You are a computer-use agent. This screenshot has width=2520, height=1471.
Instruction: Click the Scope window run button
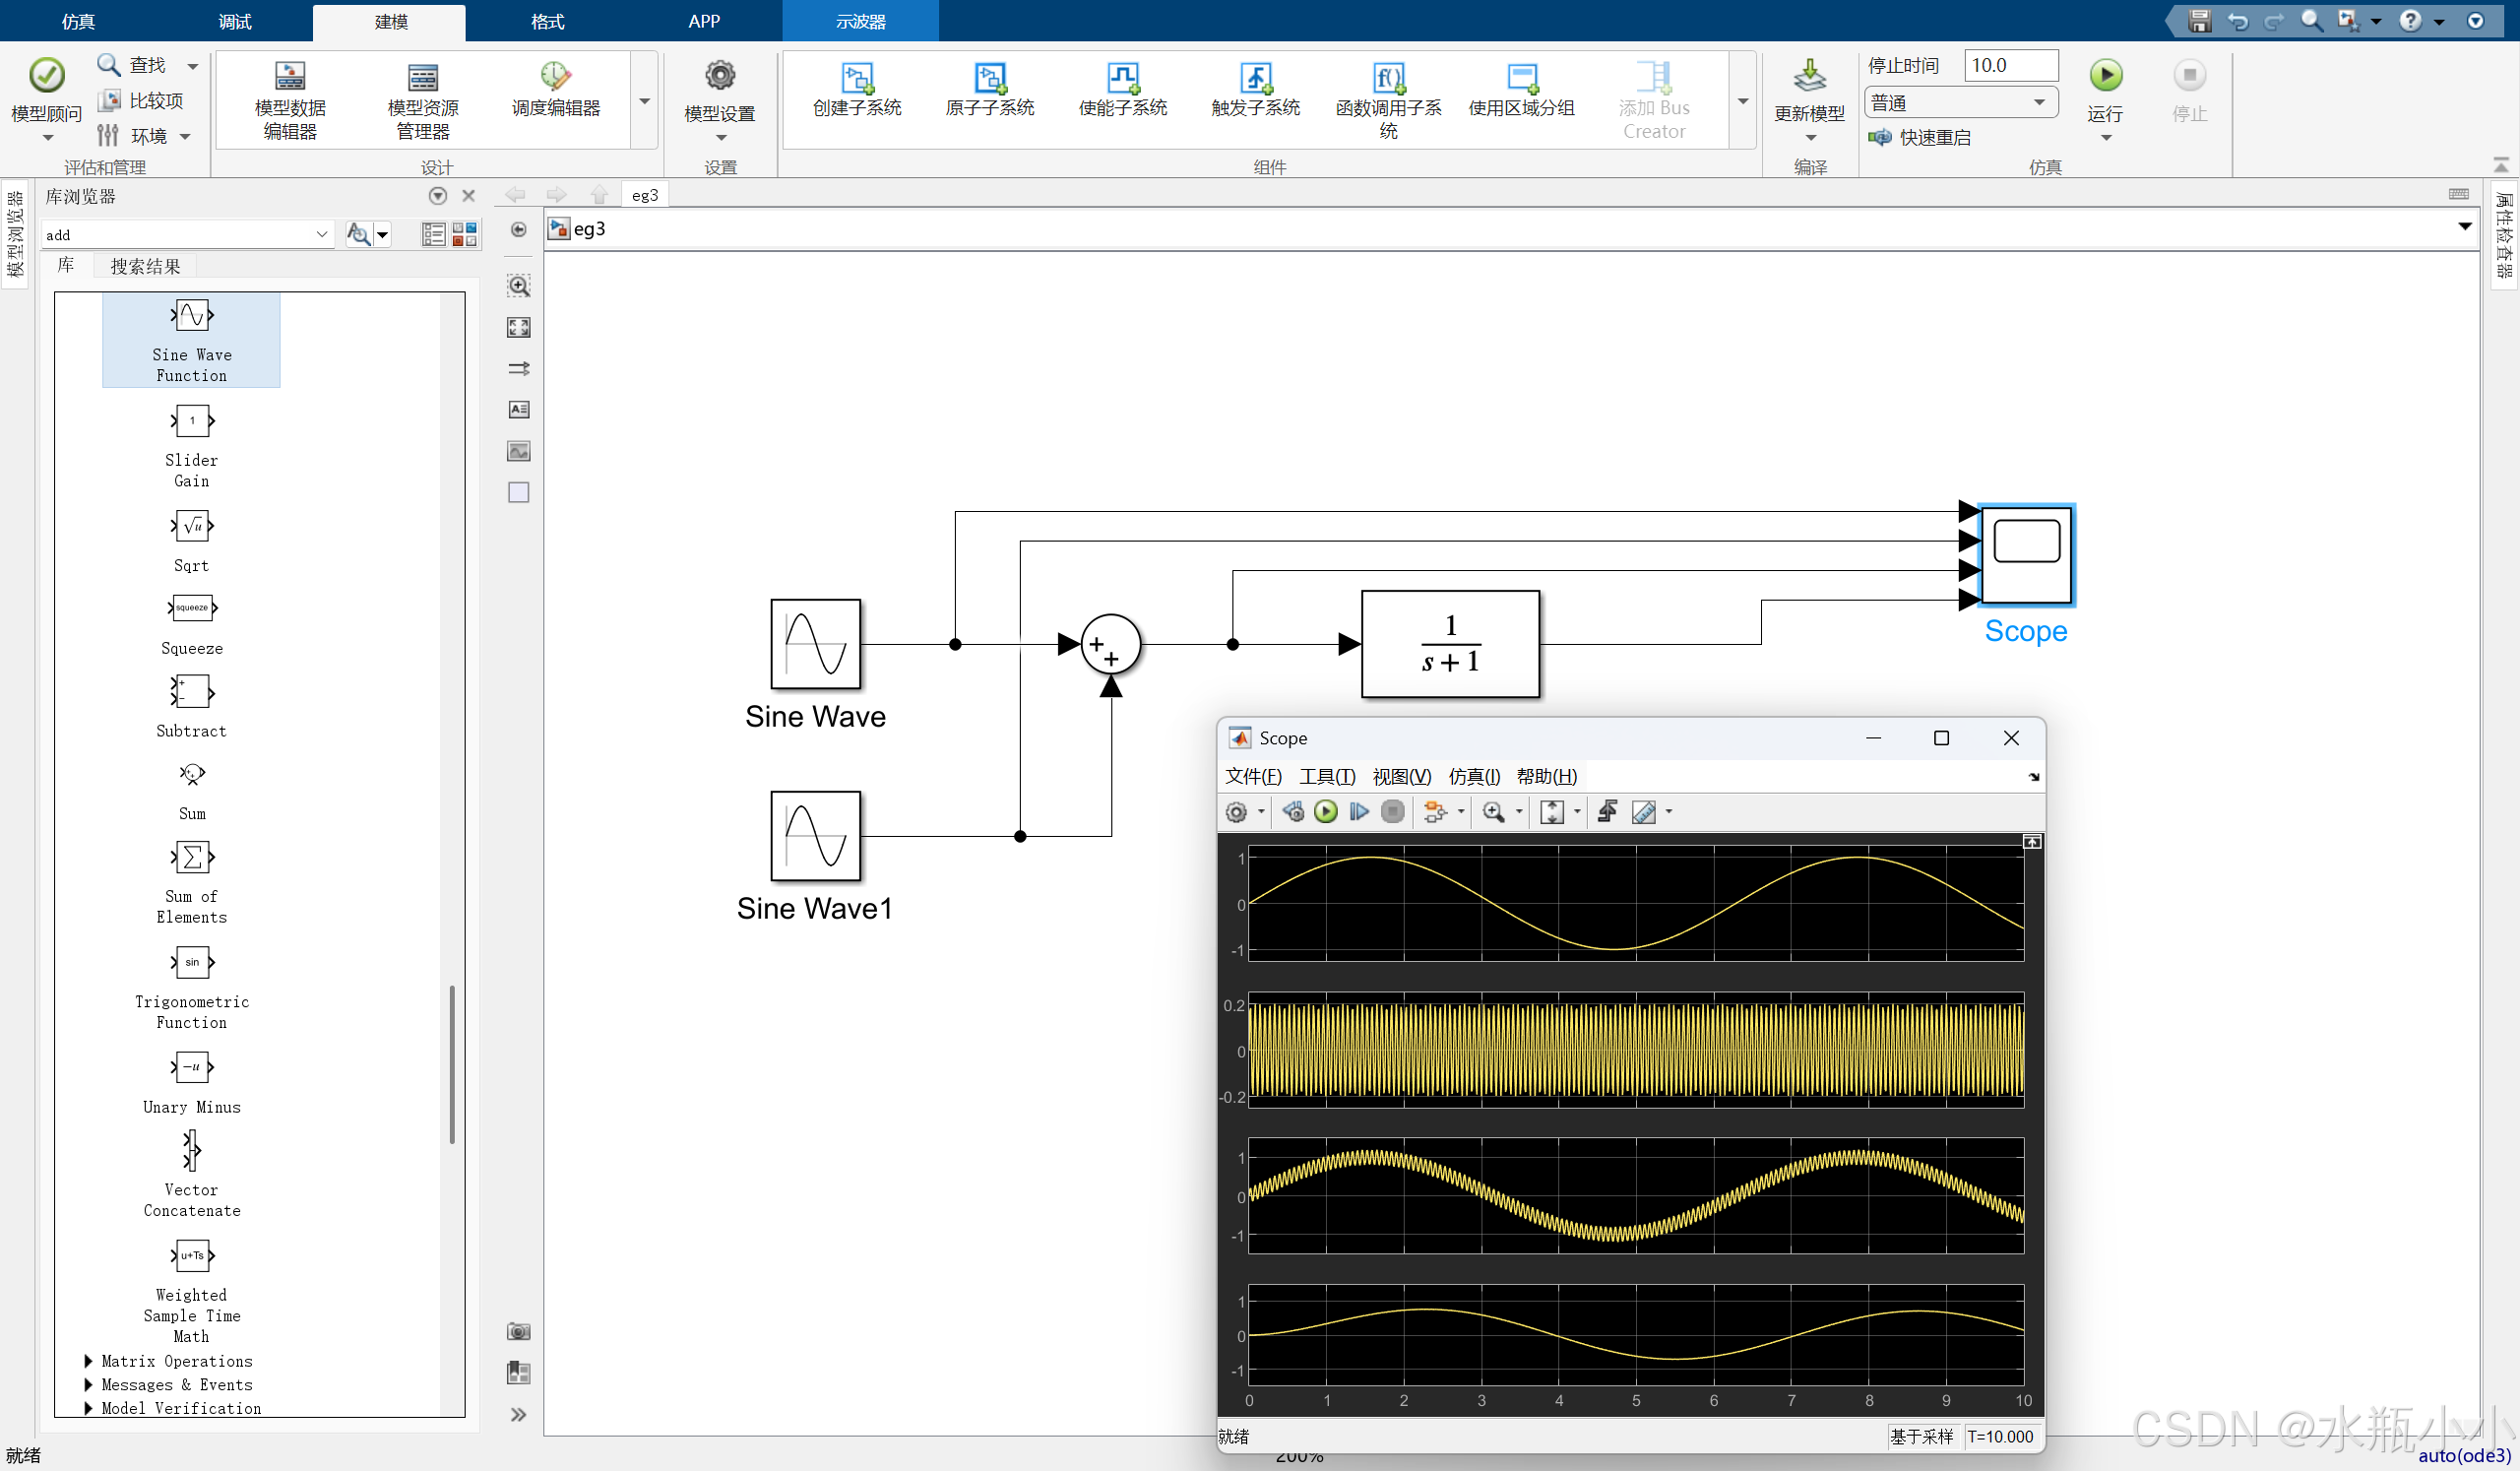[1326, 812]
